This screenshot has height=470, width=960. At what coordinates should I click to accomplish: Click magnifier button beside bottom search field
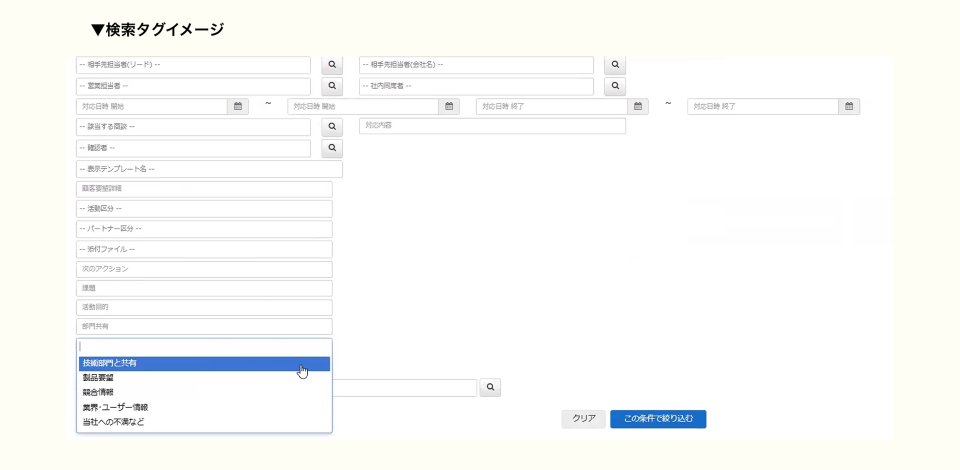pos(490,387)
